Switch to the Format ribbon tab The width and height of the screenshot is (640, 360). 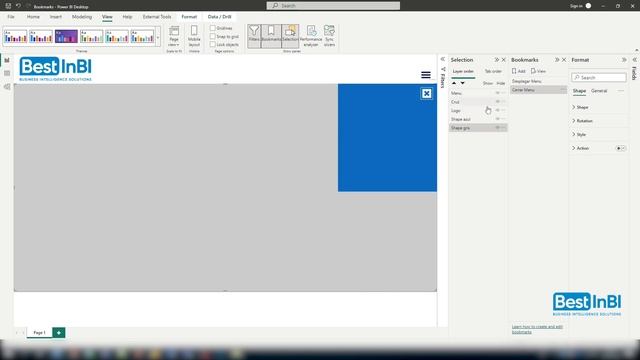coord(189,17)
